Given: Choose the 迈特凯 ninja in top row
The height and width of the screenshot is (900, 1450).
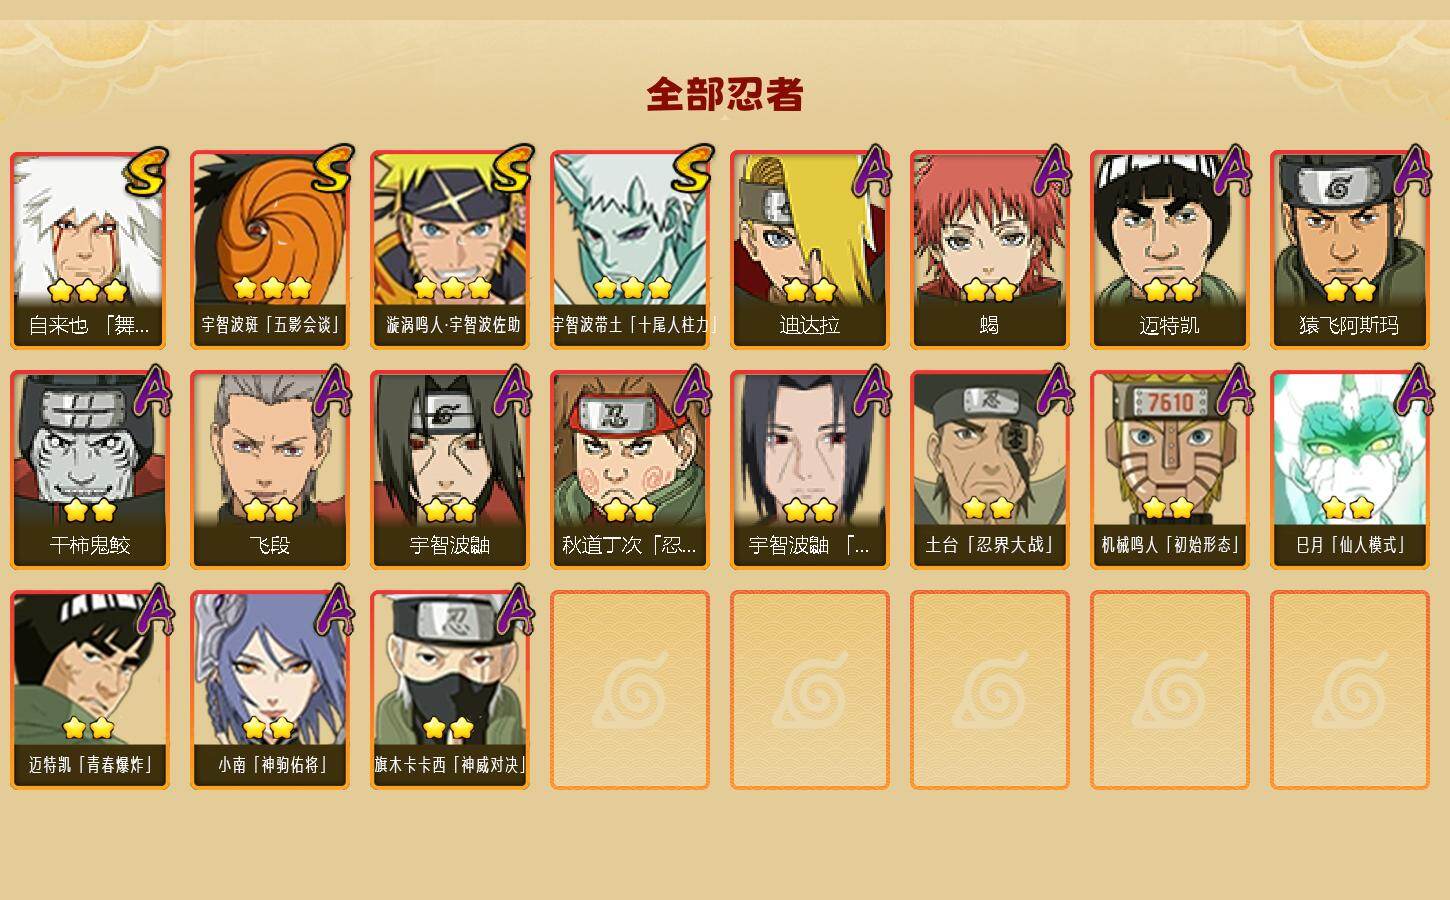Looking at the screenshot, I should (x=1170, y=250).
